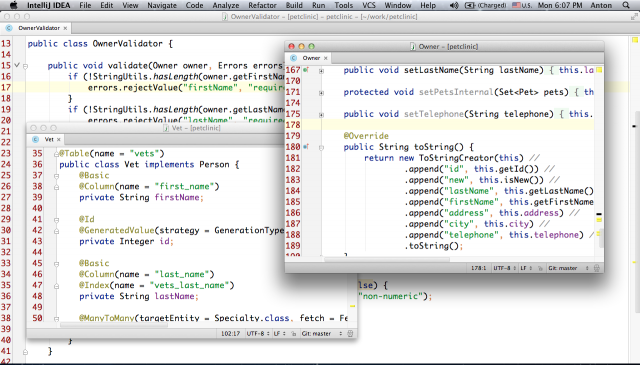
Task: Open the Refactor menu
Action: [x=262, y=5]
